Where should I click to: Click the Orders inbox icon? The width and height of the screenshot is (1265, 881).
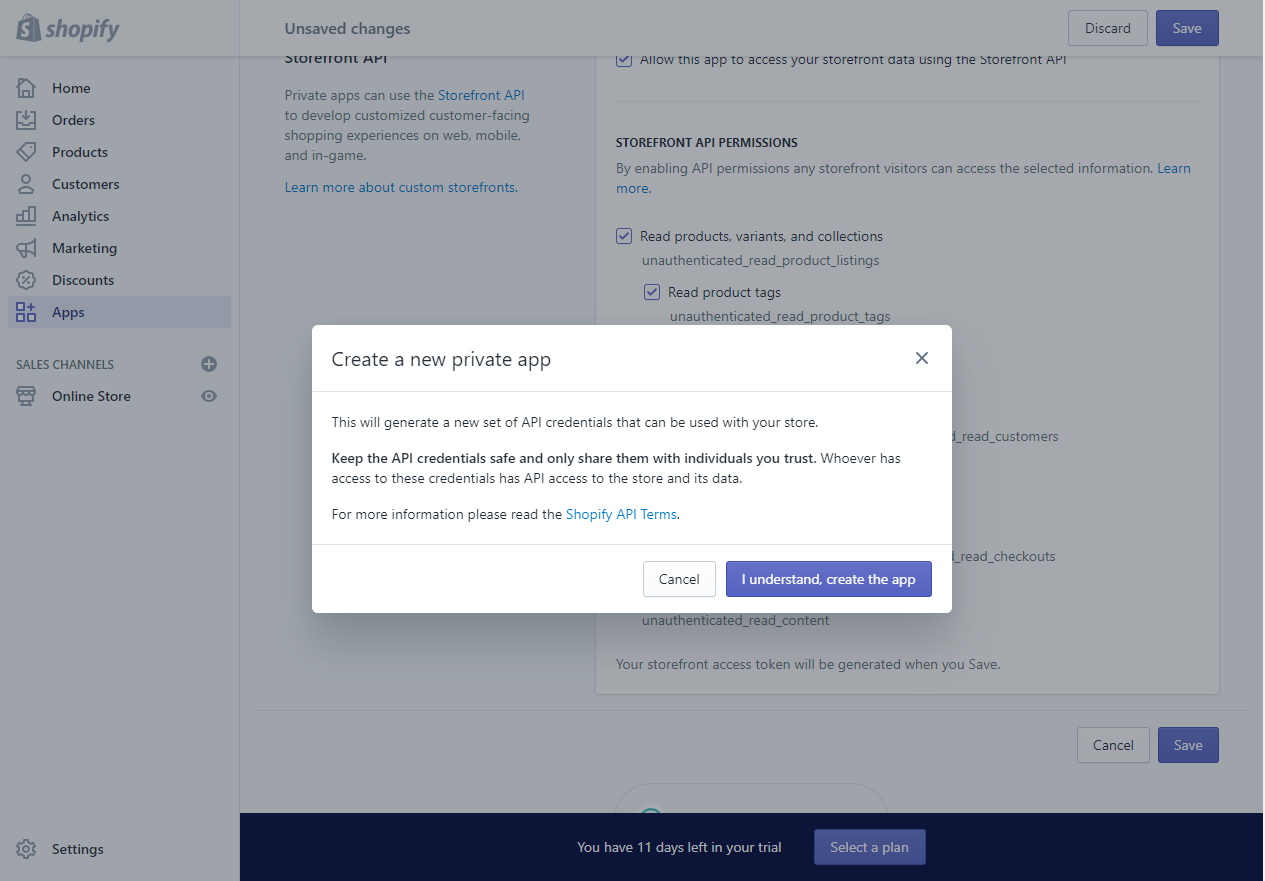pos(26,120)
